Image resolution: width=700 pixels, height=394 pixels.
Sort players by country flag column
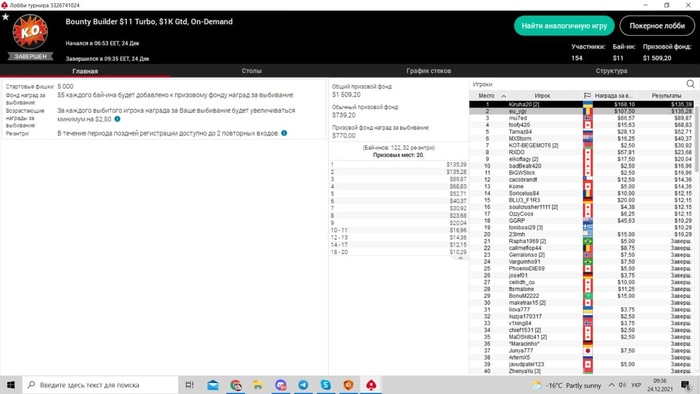[587, 95]
